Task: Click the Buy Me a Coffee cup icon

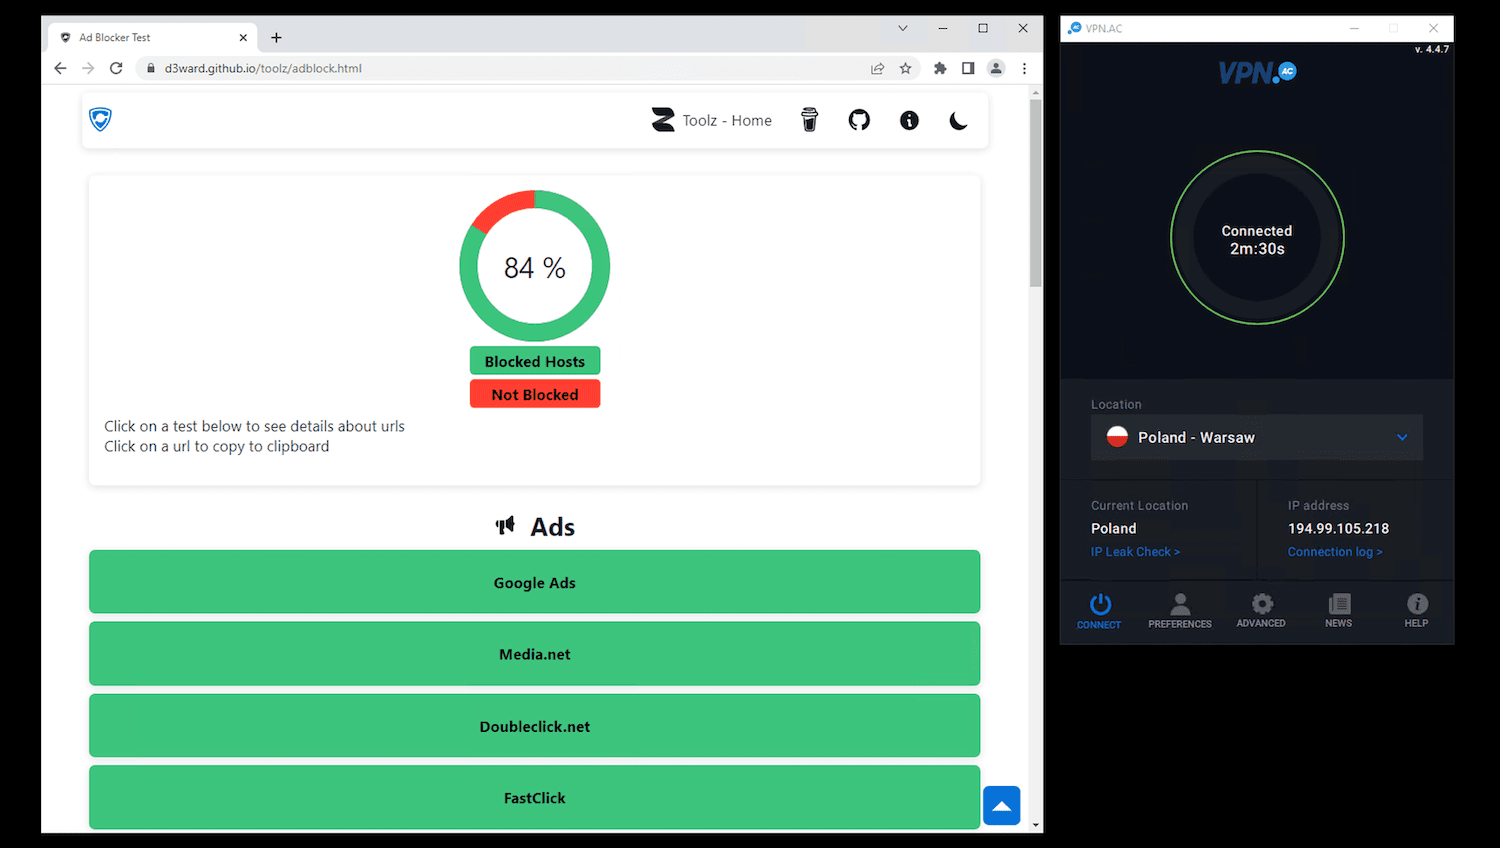Action: tap(809, 120)
